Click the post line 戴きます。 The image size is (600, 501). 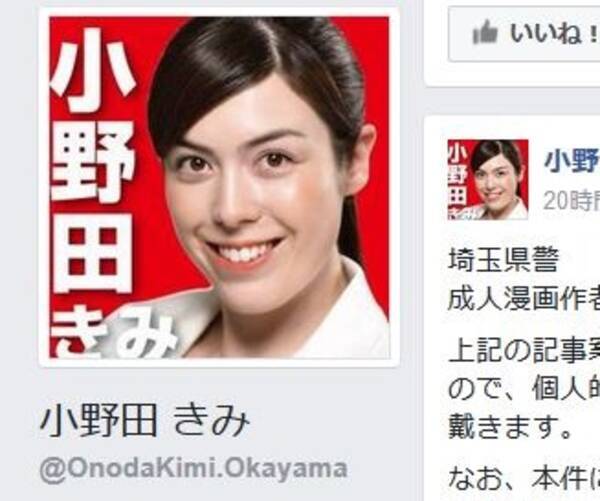click(x=510, y=427)
